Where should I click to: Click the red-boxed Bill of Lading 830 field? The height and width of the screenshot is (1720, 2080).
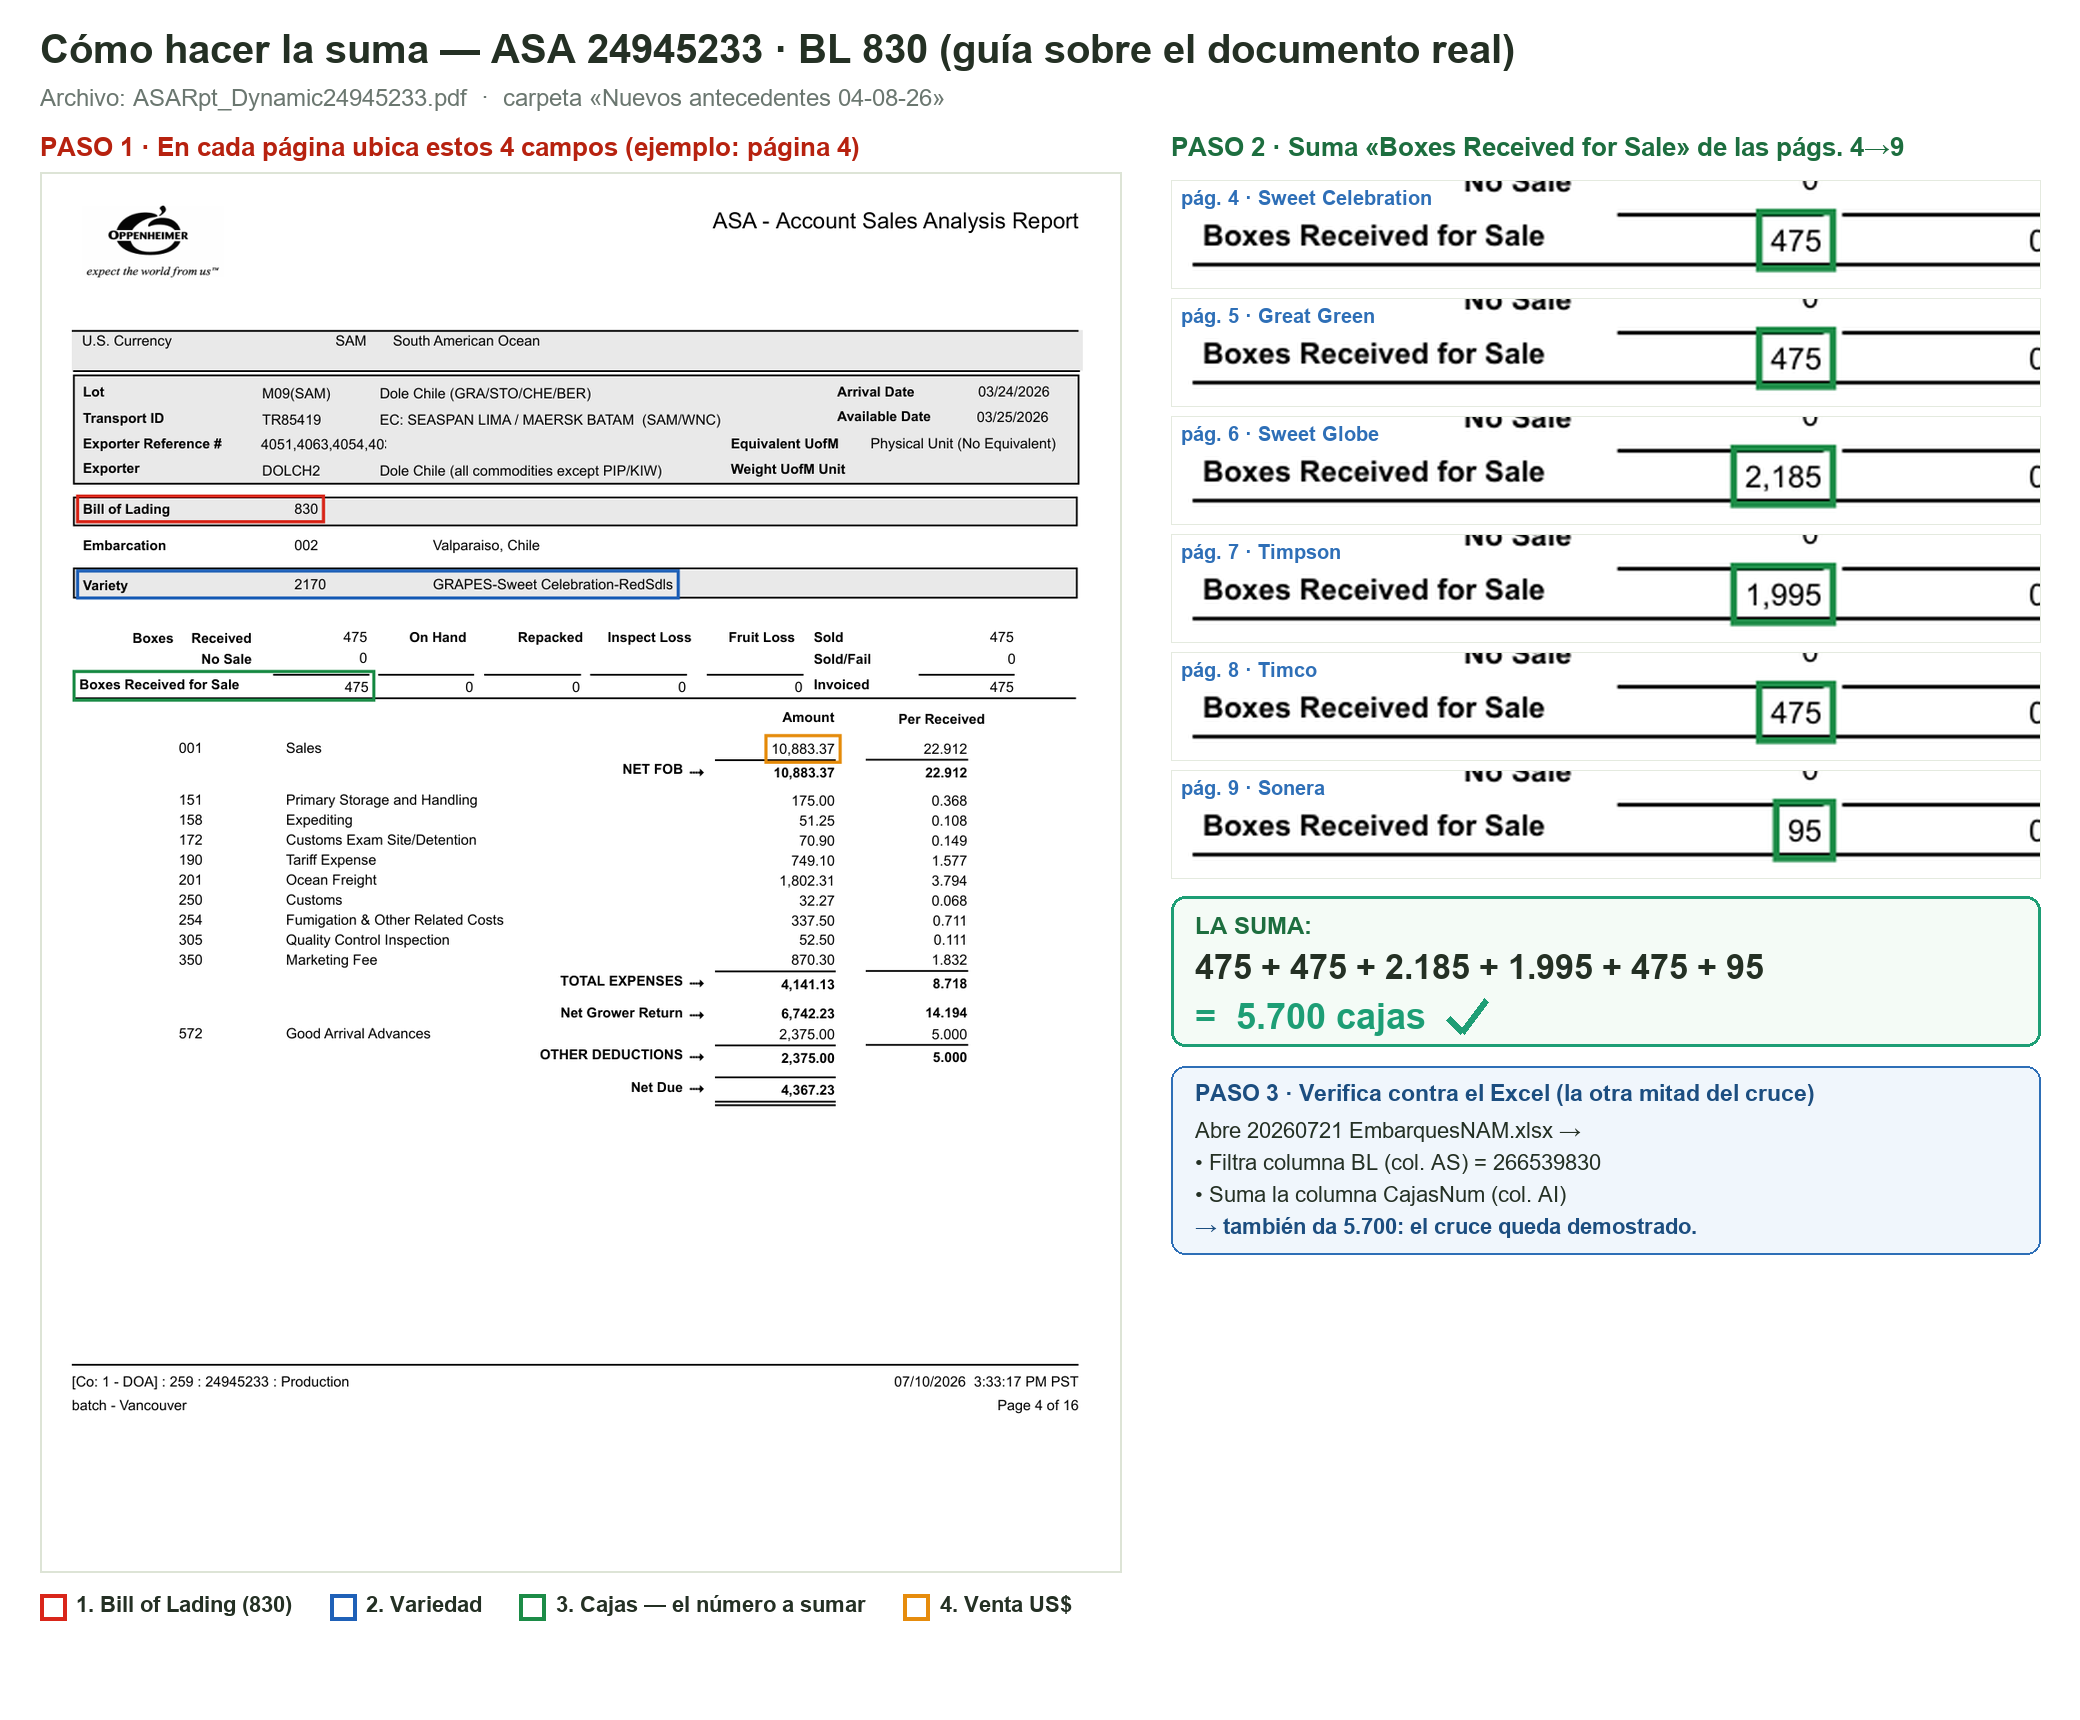click(x=200, y=509)
